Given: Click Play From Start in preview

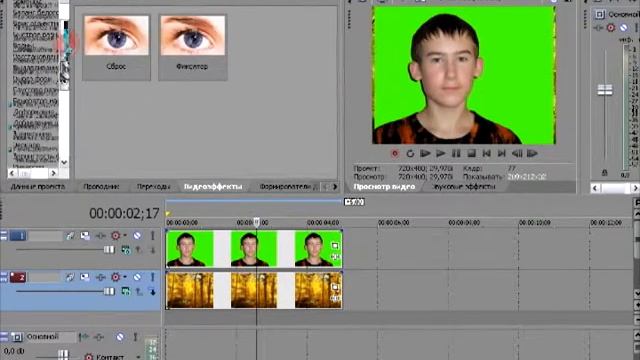Looking at the screenshot, I should pyautogui.click(x=425, y=153).
